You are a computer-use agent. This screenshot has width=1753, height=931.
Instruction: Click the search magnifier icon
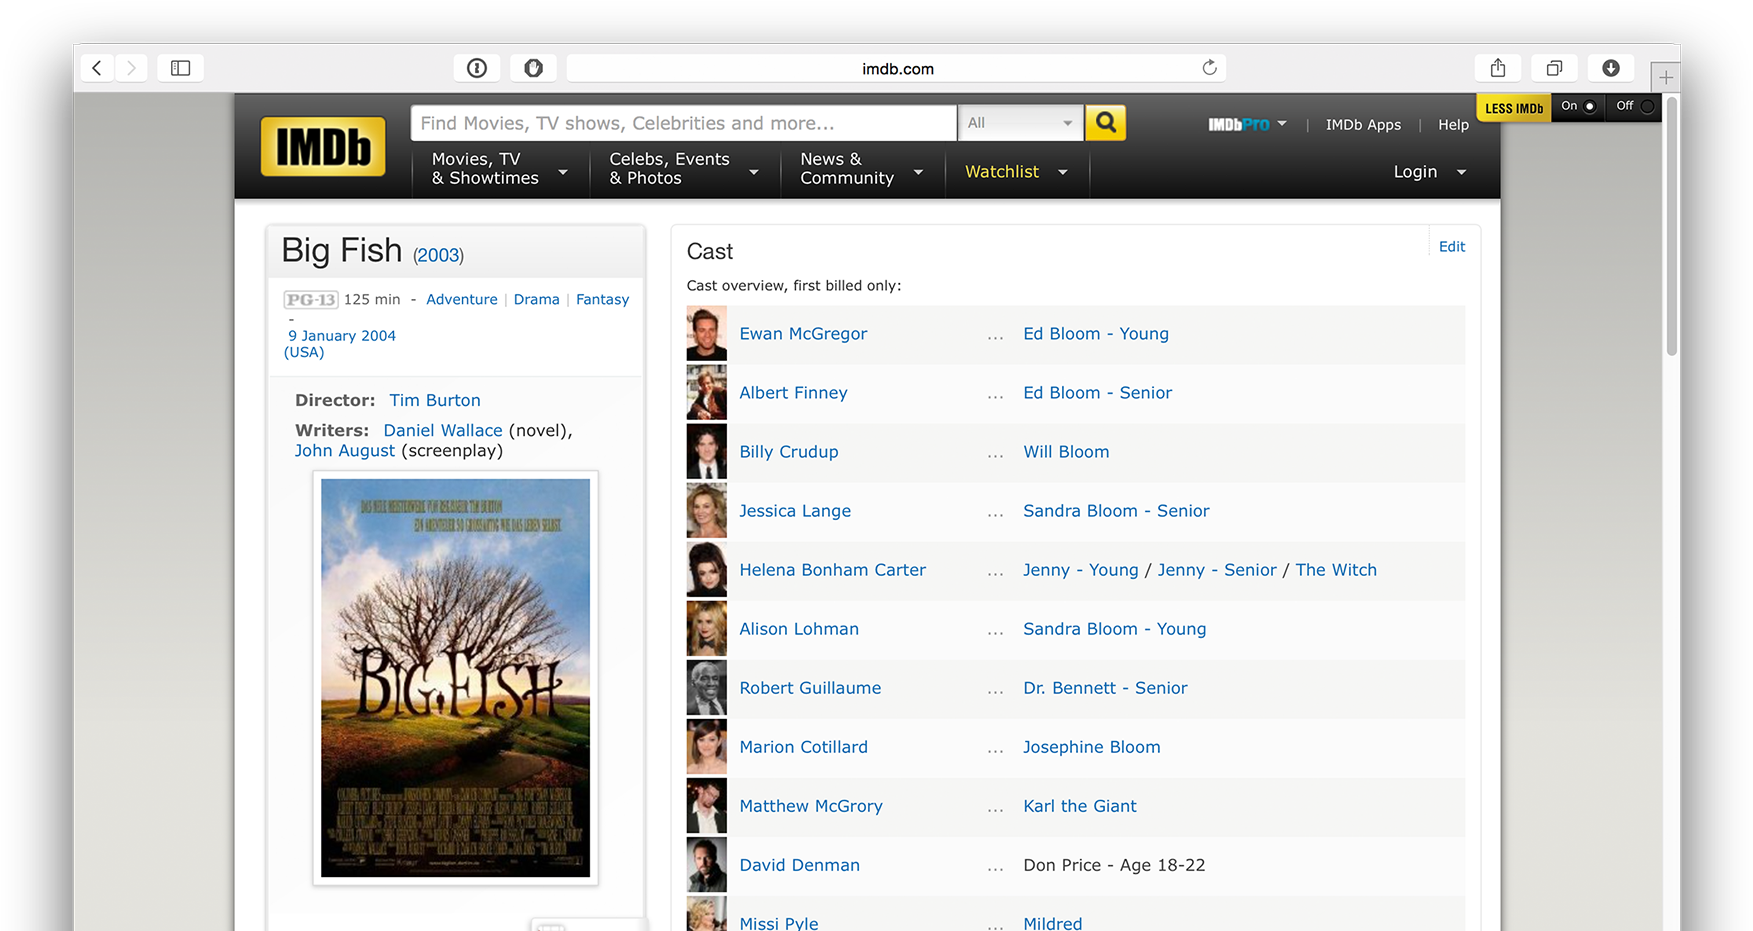(x=1105, y=122)
